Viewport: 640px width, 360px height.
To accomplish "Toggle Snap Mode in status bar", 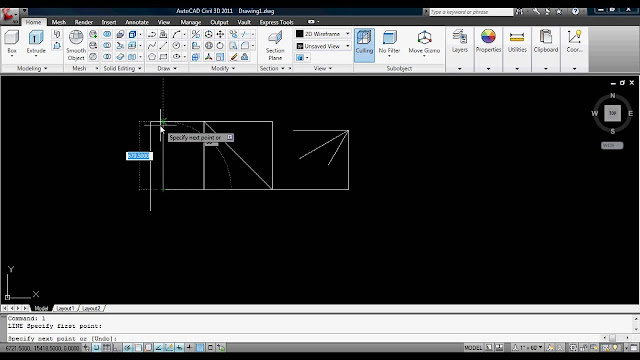I will pos(96,348).
